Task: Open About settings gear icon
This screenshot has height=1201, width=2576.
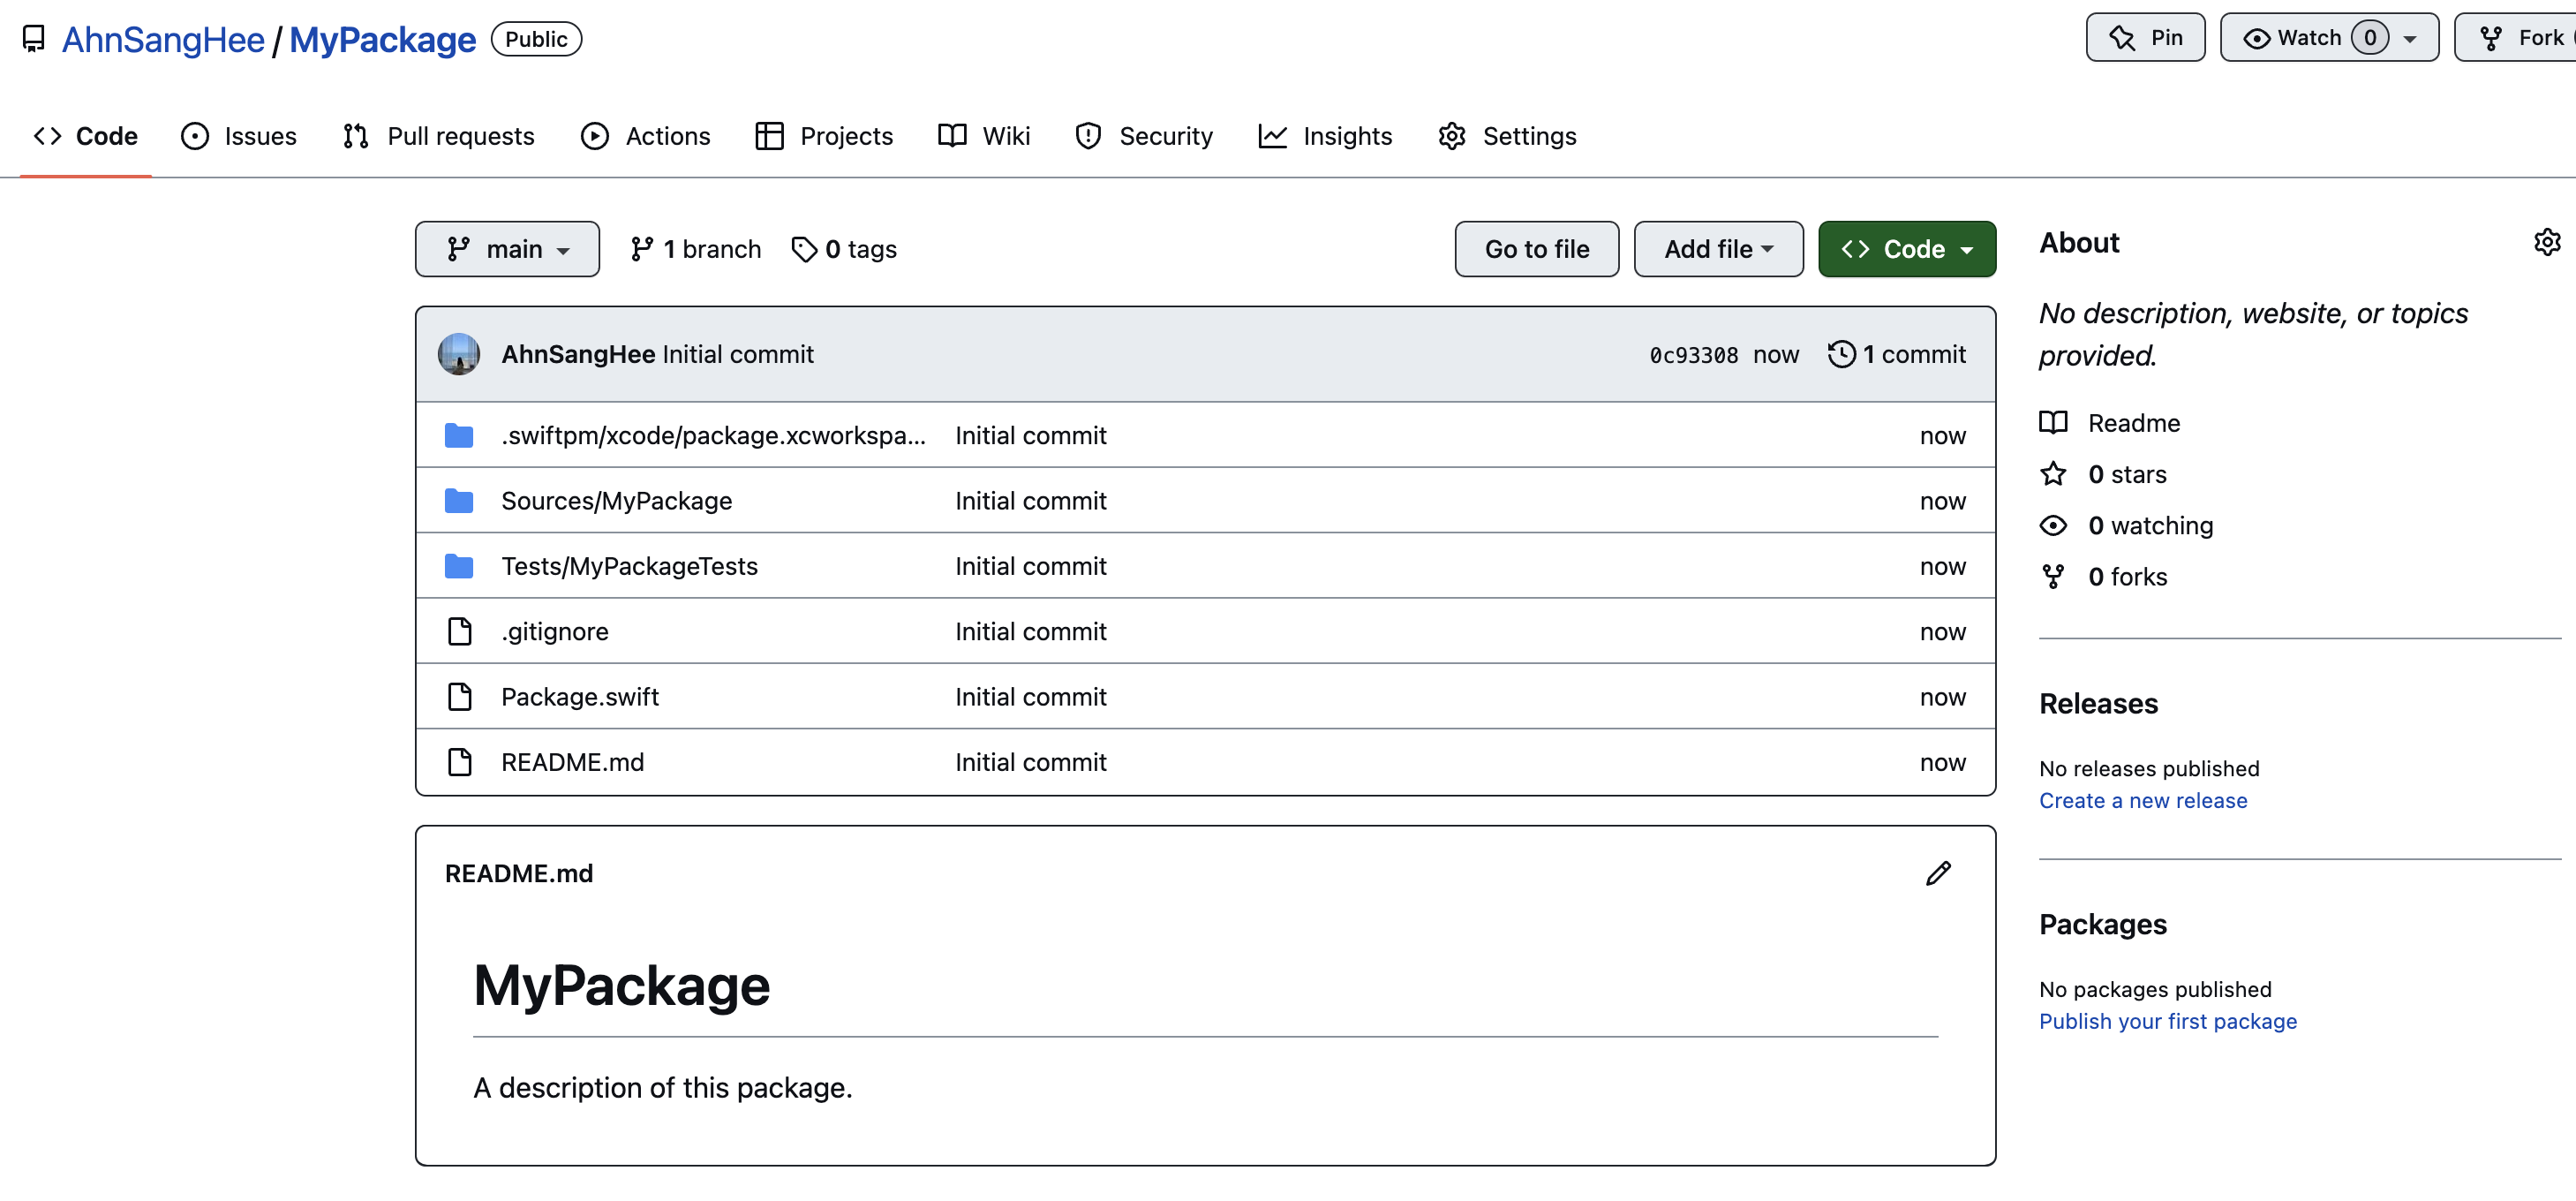Action: (x=2546, y=242)
